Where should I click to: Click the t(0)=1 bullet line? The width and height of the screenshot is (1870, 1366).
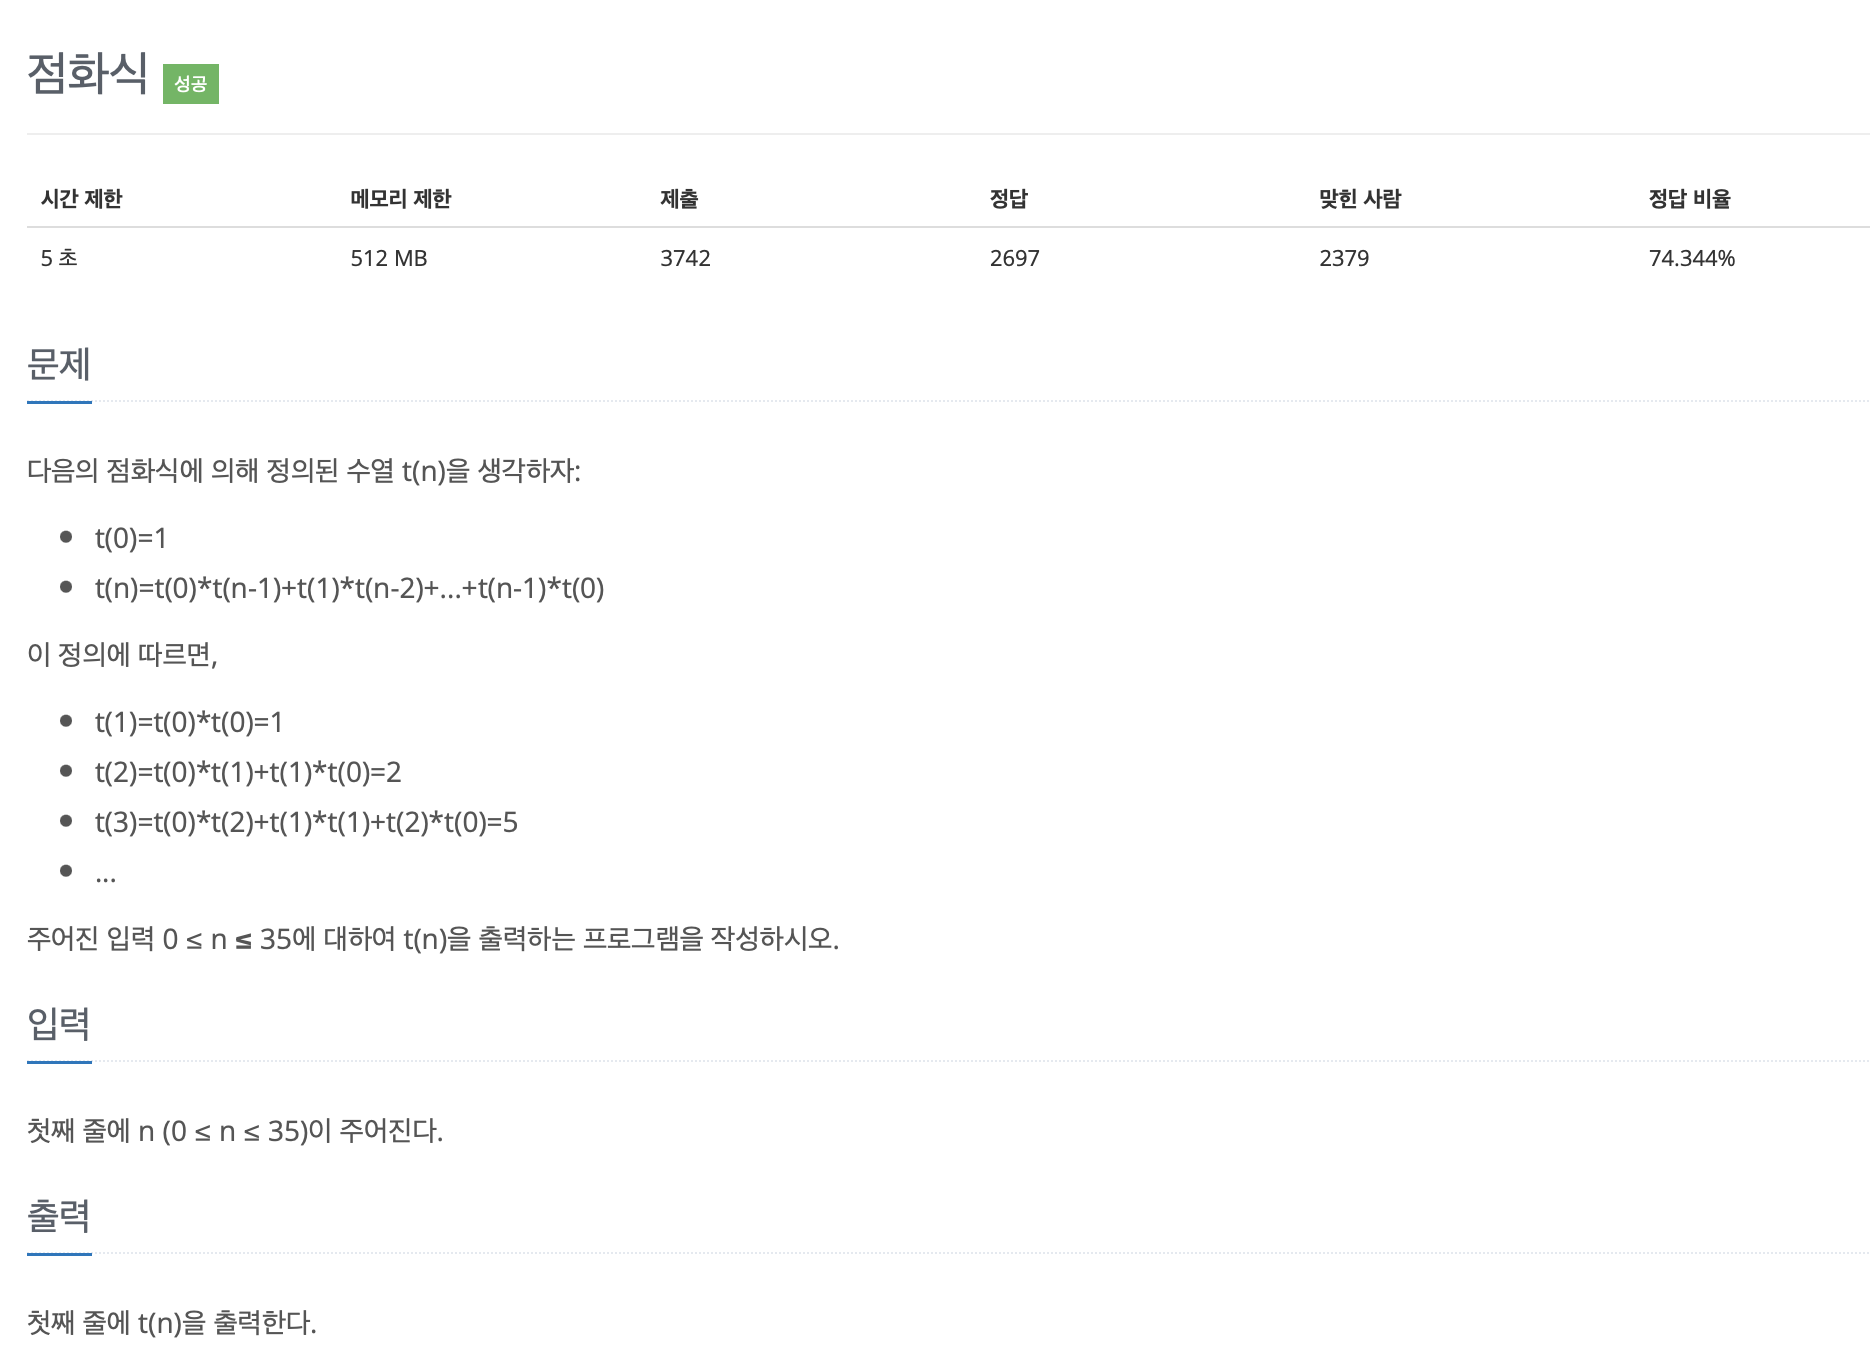[131, 538]
